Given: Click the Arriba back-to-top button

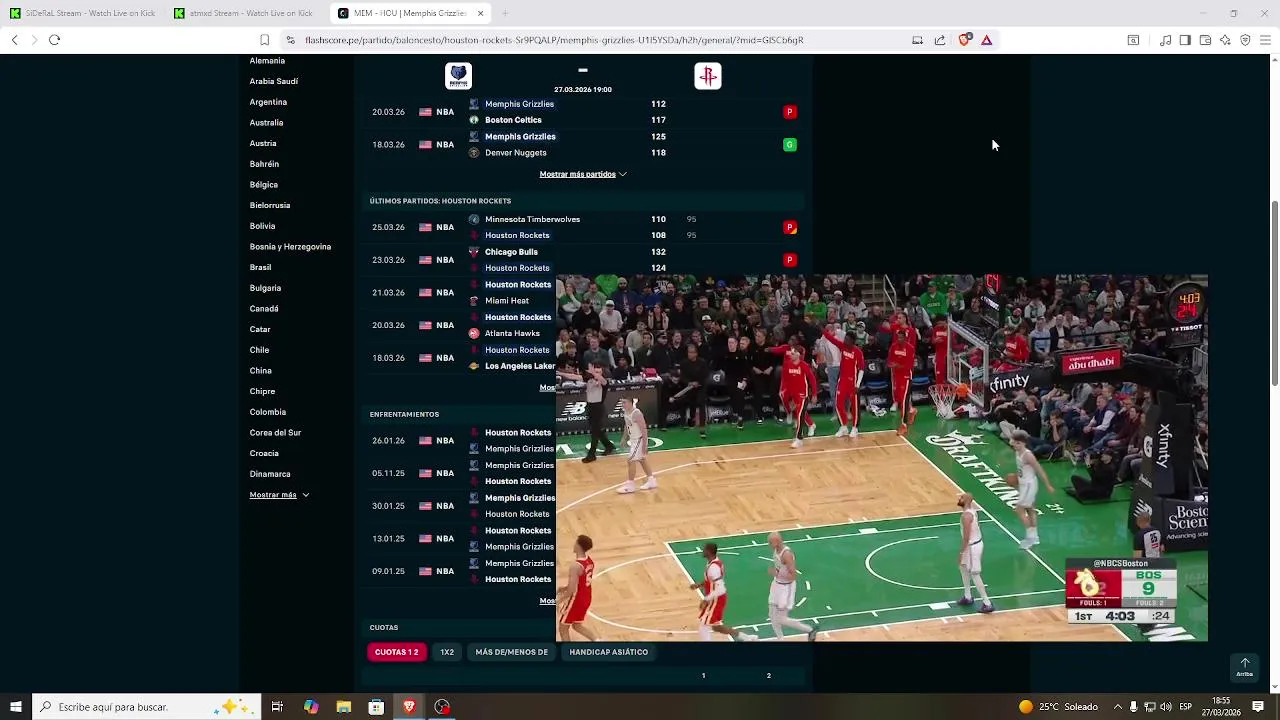Looking at the screenshot, I should point(1244,667).
